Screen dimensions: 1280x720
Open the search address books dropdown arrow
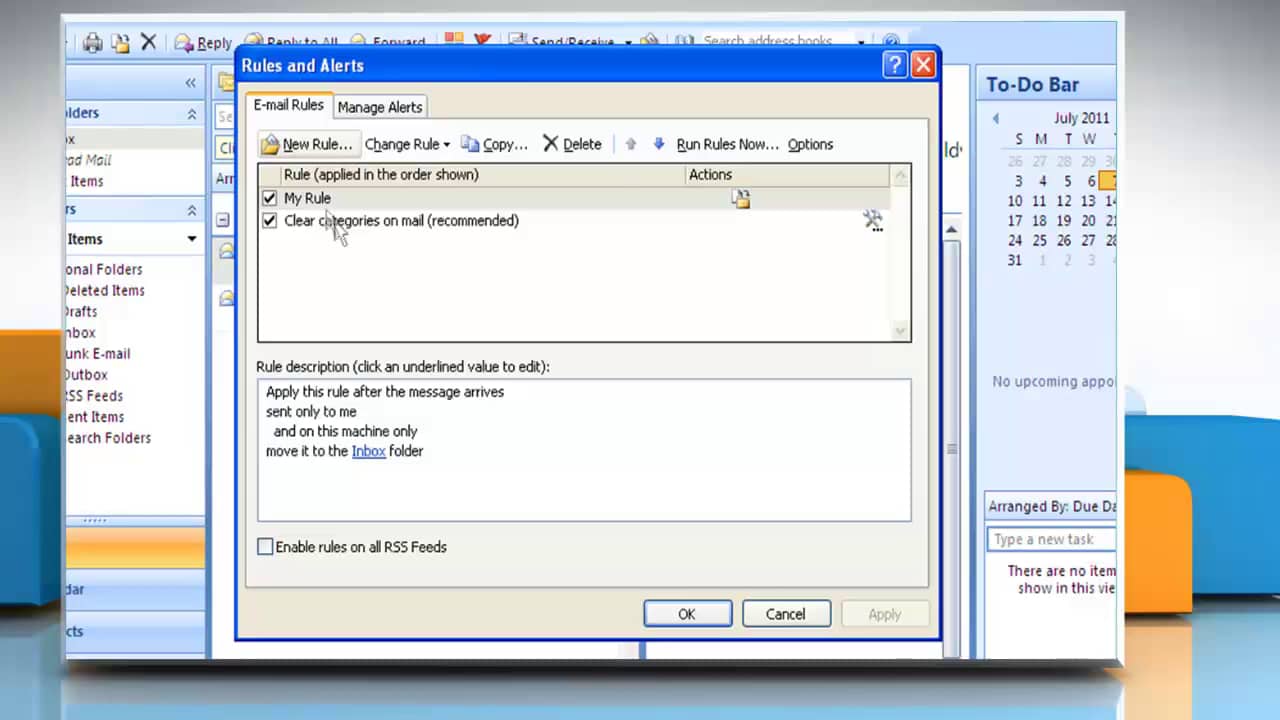tap(861, 43)
